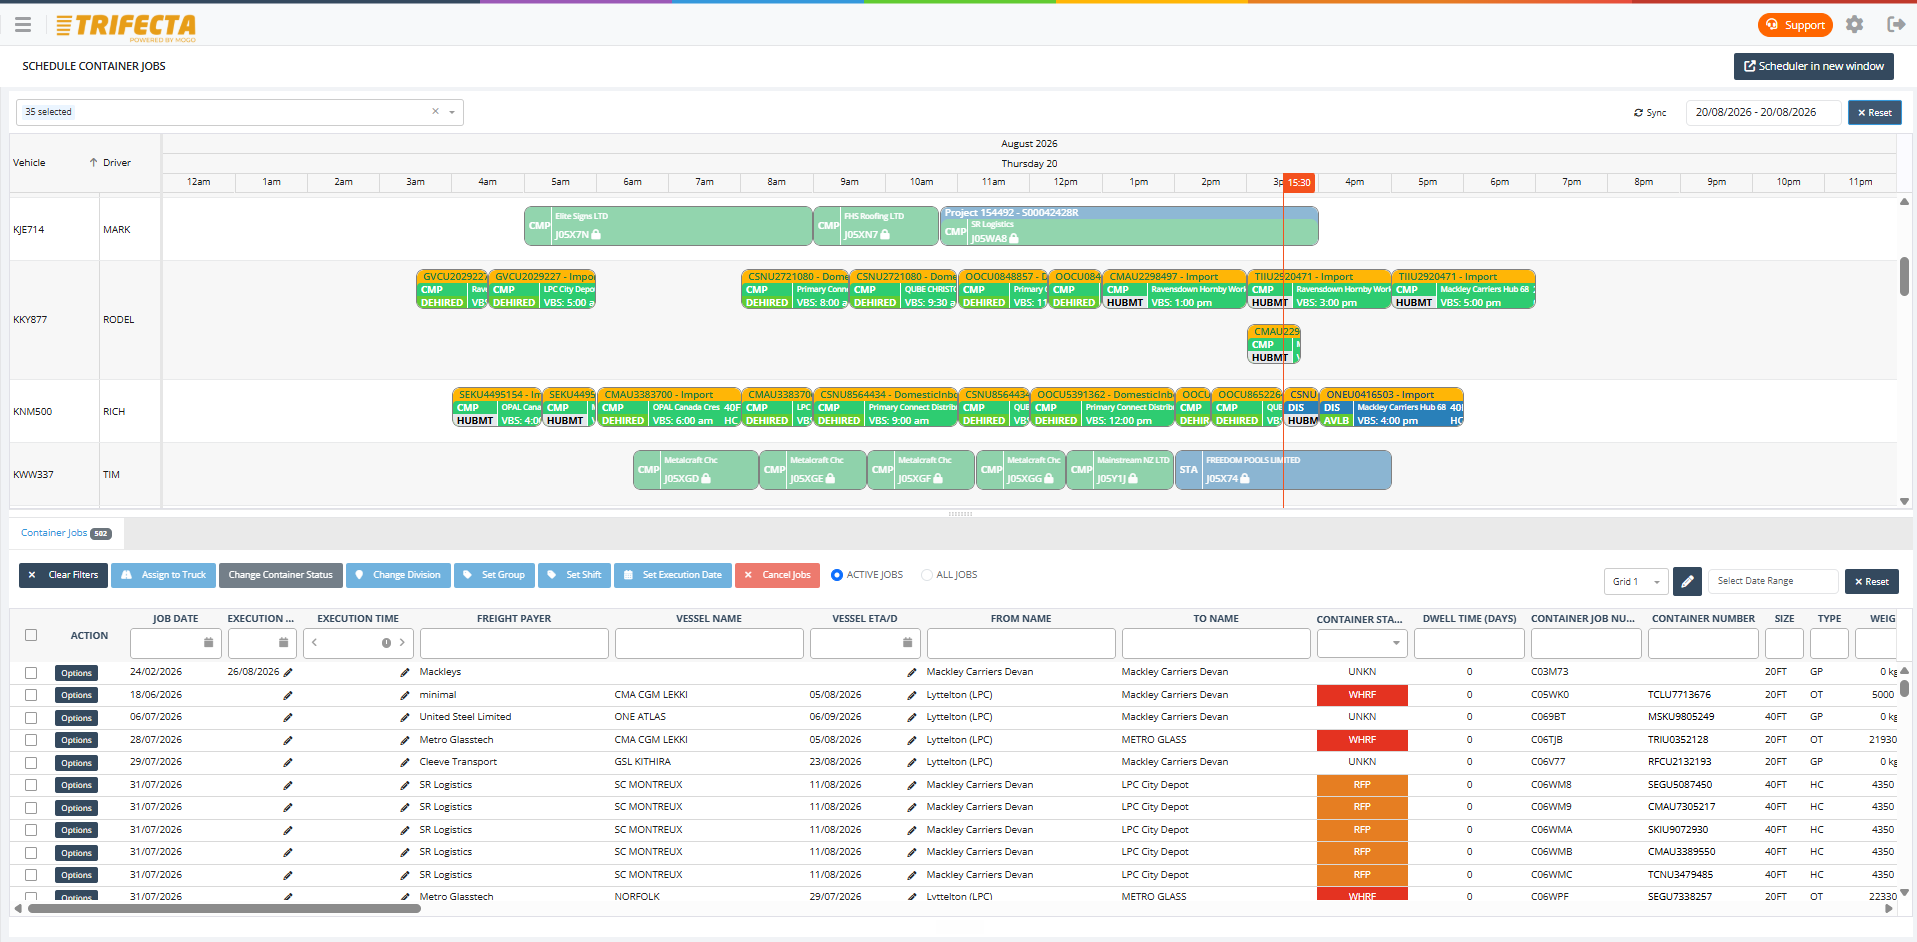Click WHRF status for C06TJB
Screen dimensions: 1917x942
(x=1362, y=740)
